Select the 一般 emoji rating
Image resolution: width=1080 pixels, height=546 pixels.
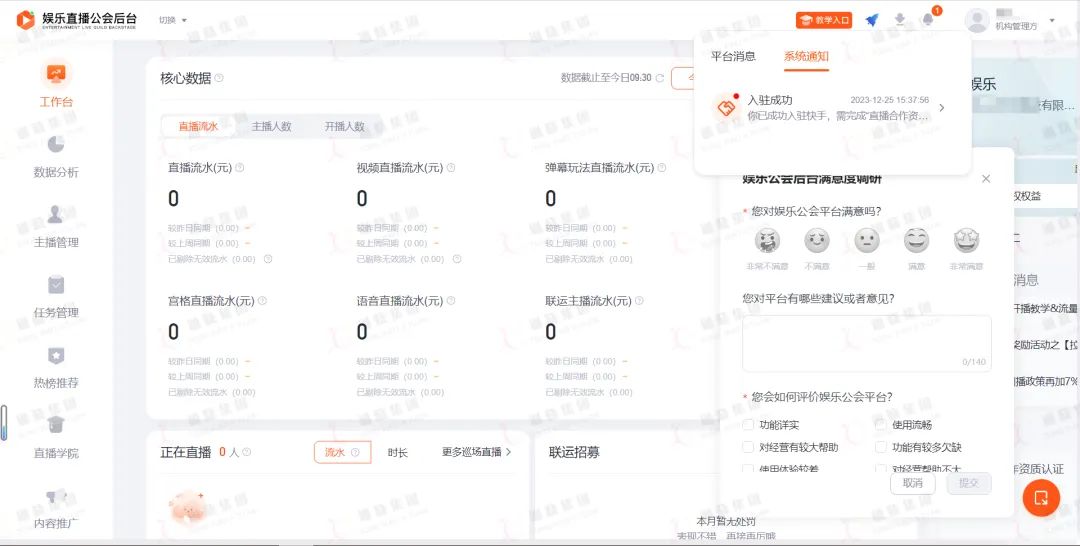pyautogui.click(x=866, y=240)
